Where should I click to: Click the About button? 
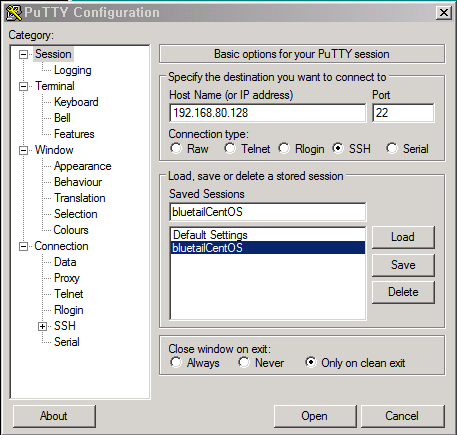(x=54, y=416)
